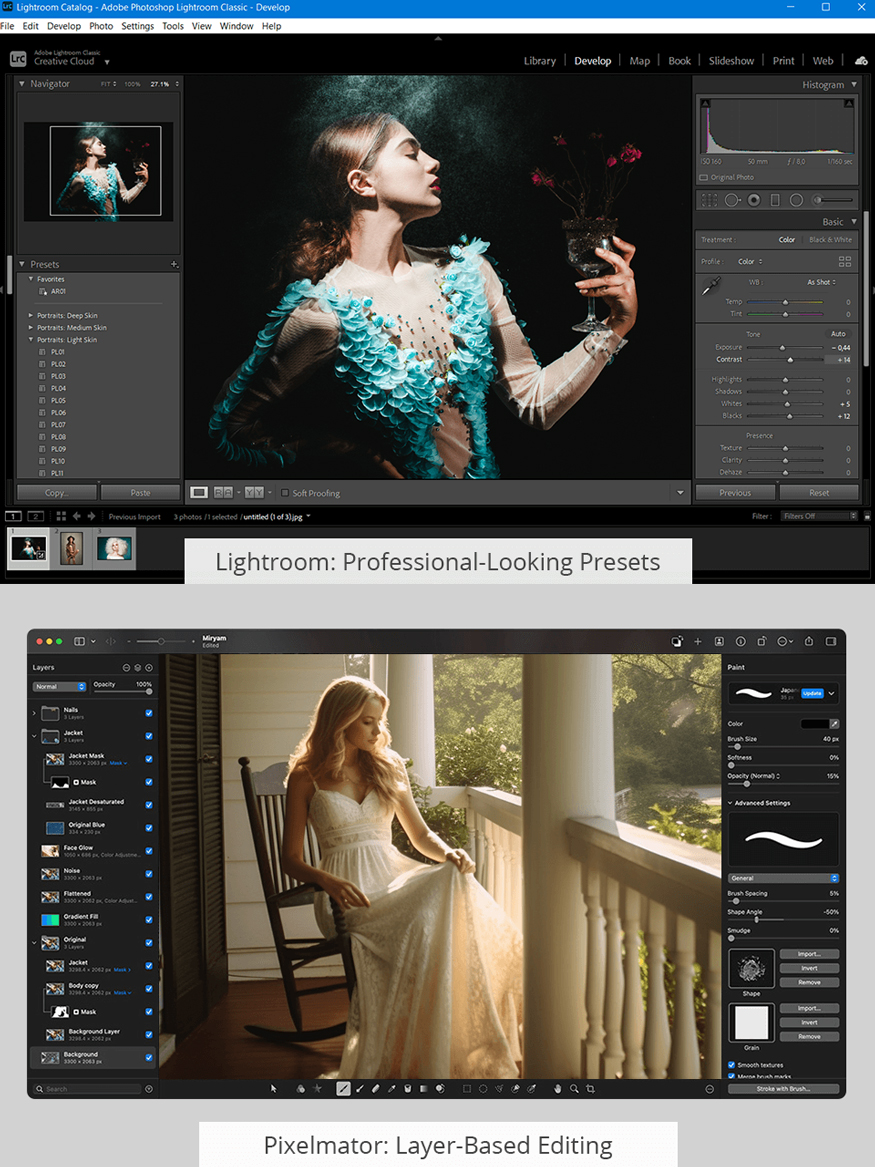Collapse the Histogram panel triangle
The image size is (875, 1167).
854,85
